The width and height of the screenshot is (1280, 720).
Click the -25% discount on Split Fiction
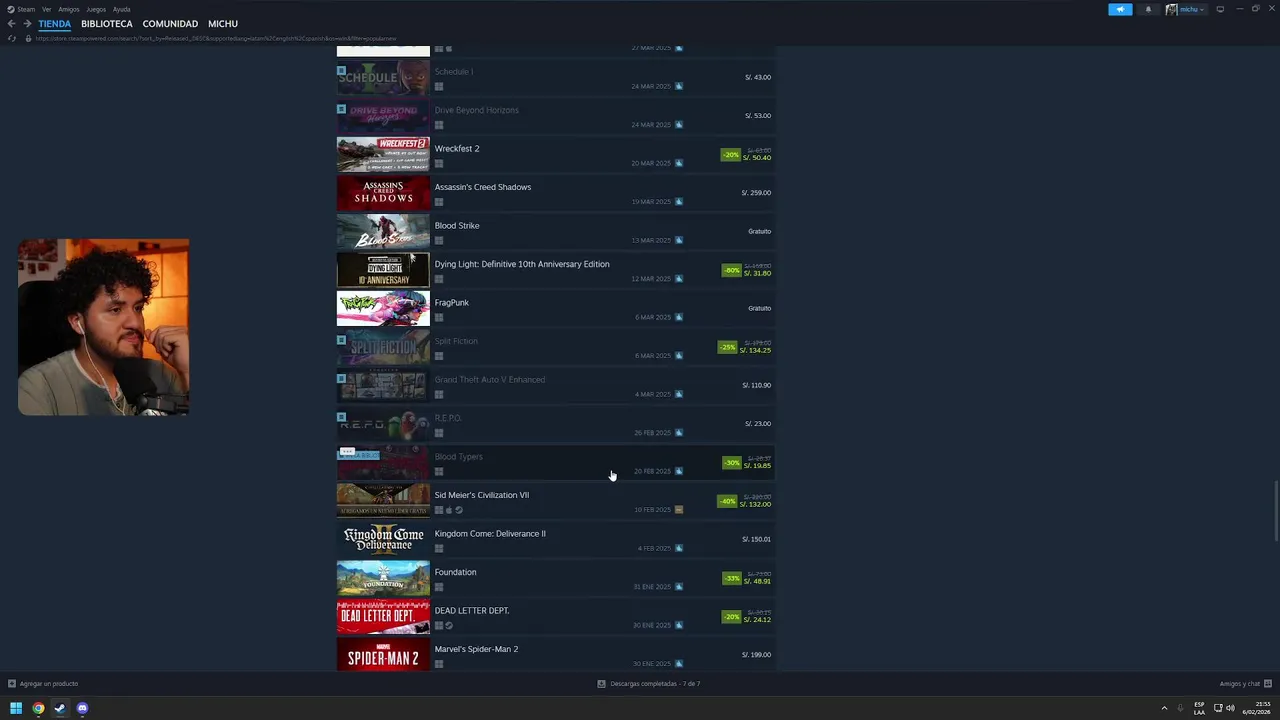click(728, 347)
